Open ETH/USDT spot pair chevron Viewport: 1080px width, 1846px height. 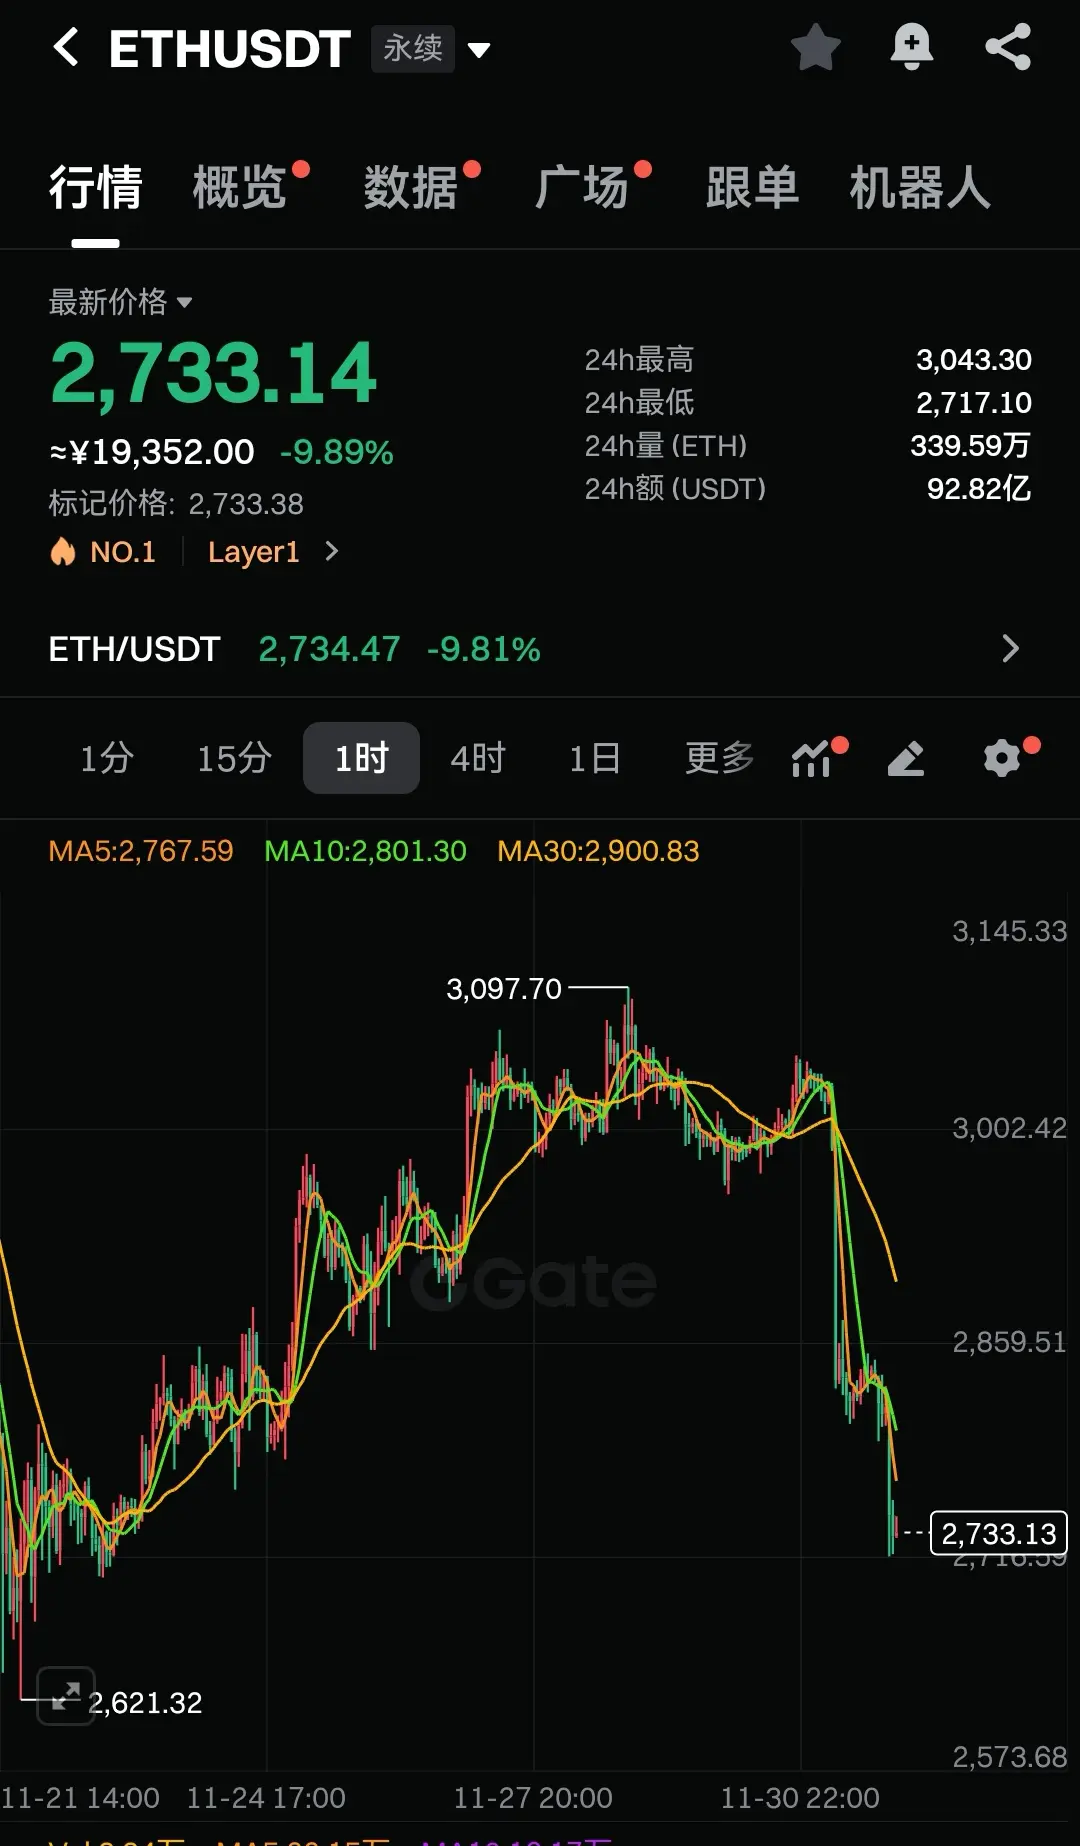1010,649
